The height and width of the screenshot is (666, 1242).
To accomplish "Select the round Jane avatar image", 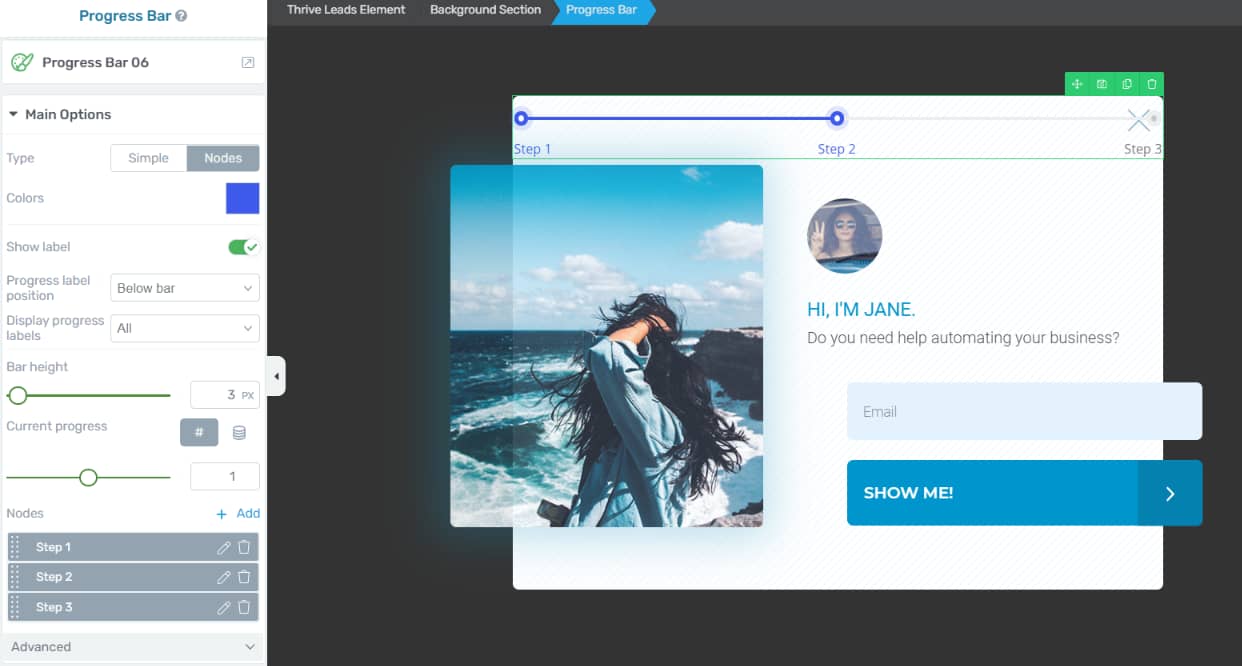I will (844, 236).
